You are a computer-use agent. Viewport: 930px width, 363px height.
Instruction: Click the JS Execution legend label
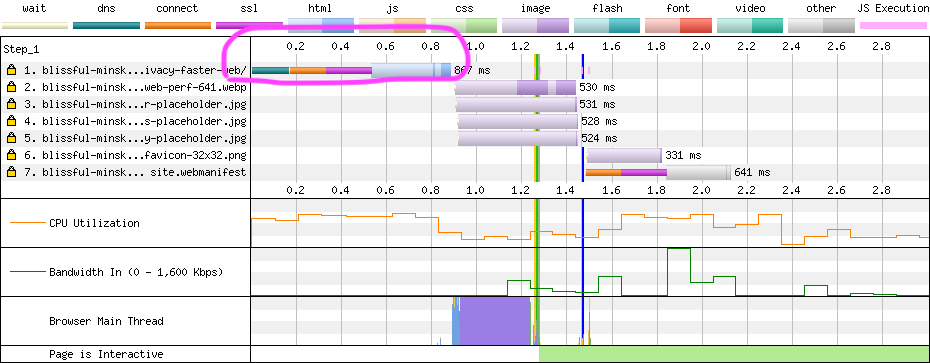pos(893,8)
